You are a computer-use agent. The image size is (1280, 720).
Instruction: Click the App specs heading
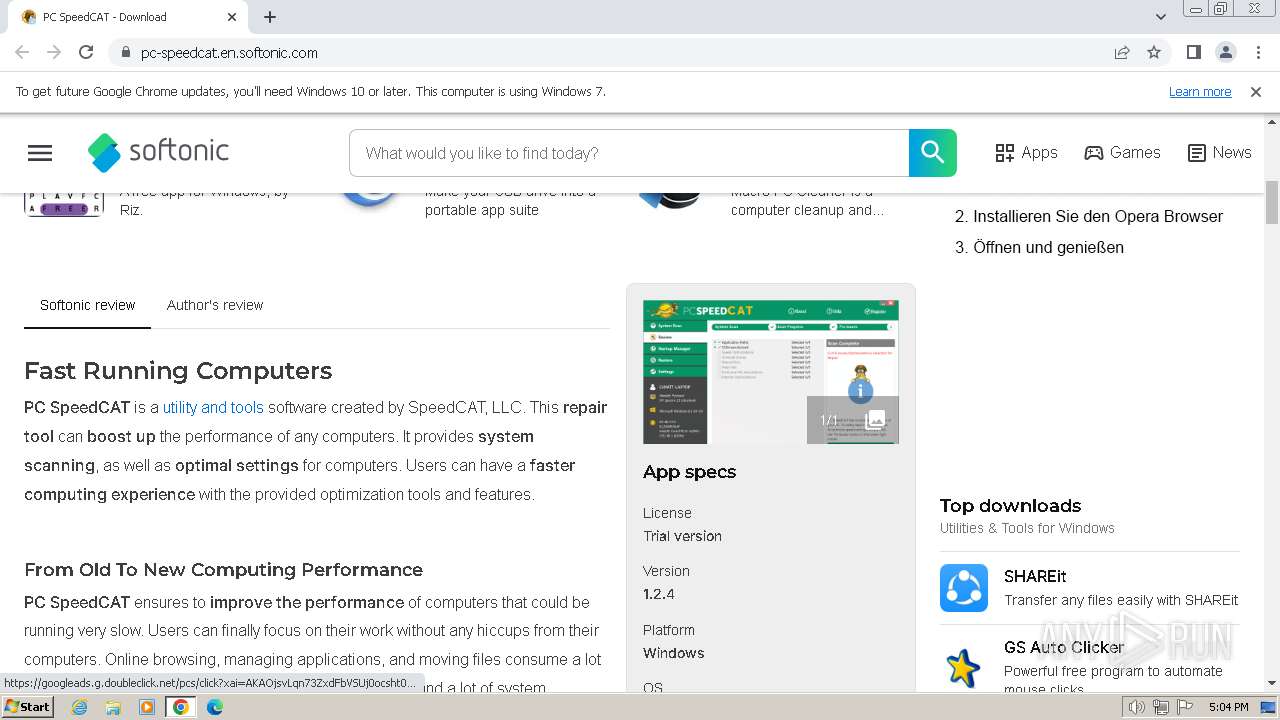(x=689, y=472)
